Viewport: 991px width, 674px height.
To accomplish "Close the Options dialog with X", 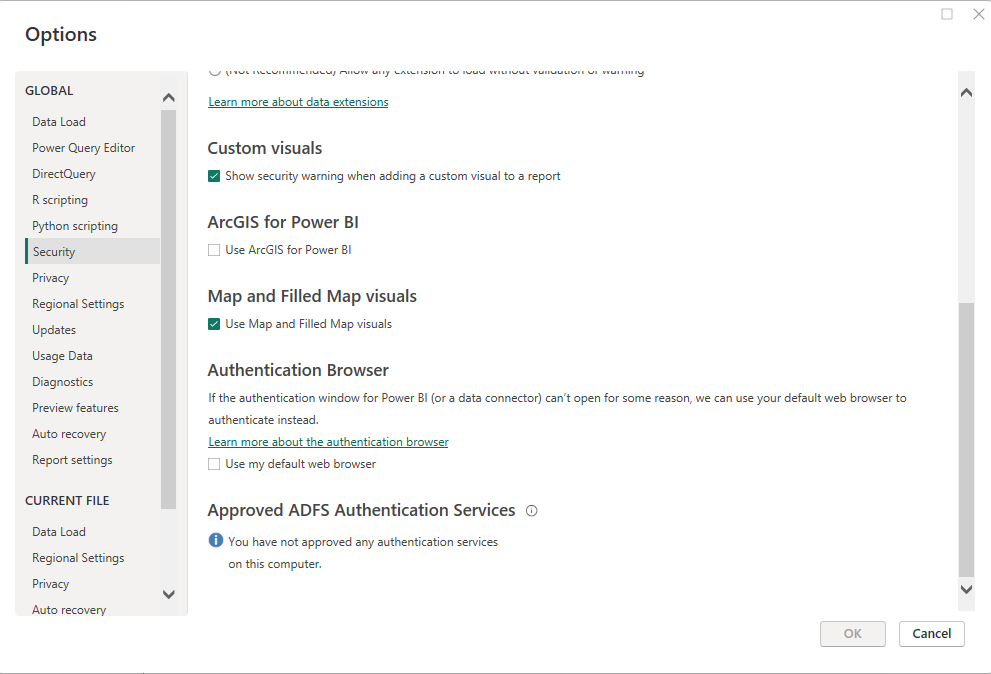I will [x=978, y=14].
